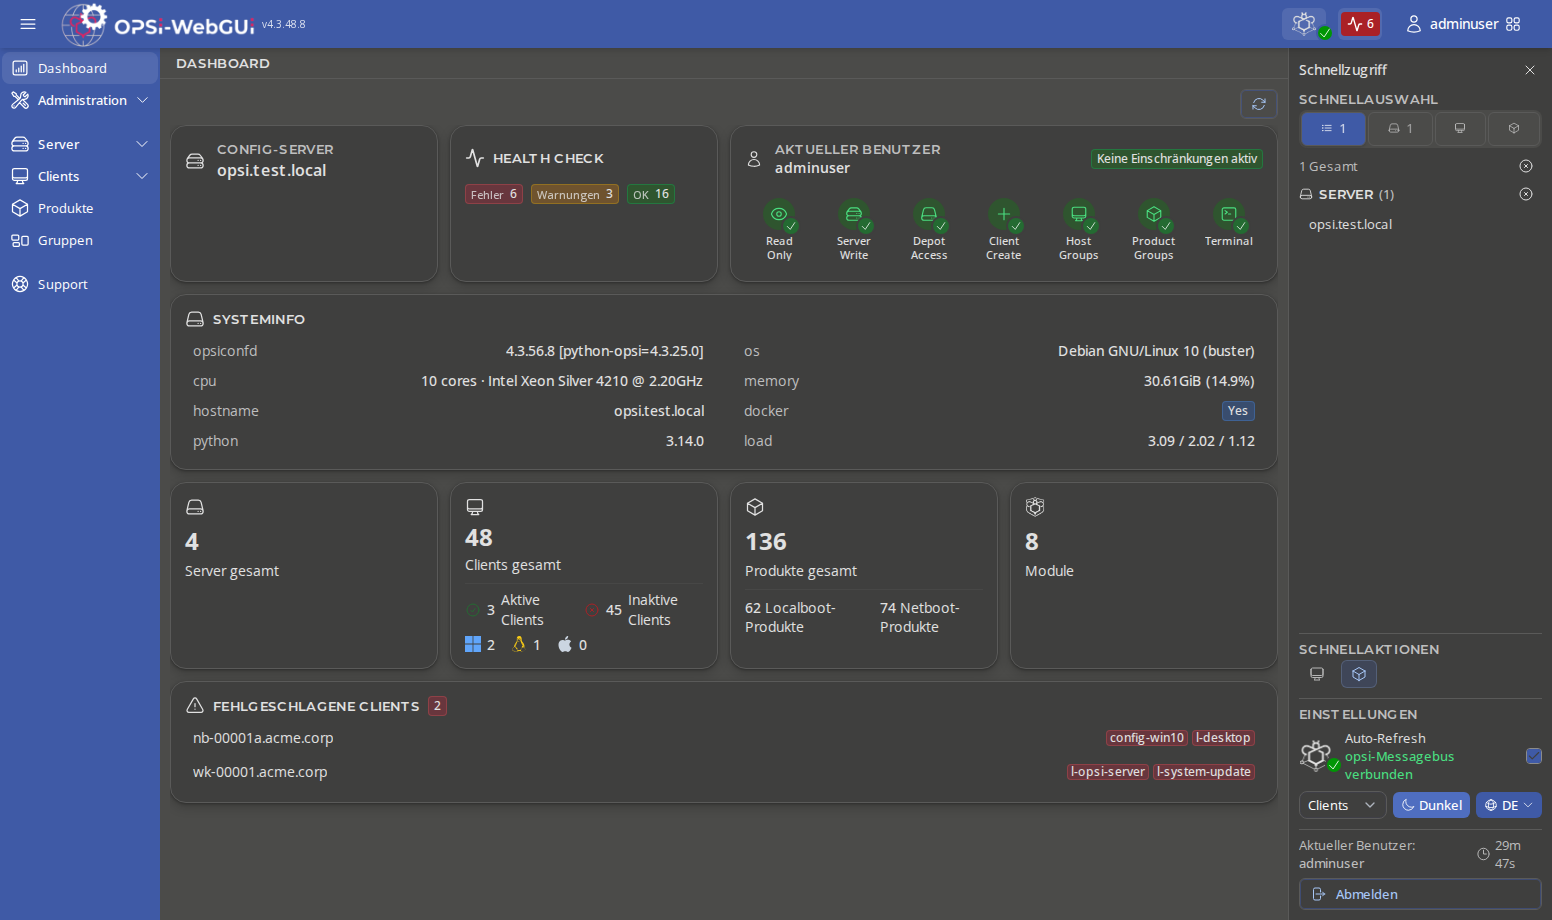The width and height of the screenshot is (1552, 920).
Task: Click the l-desktop failed product tag
Action: pos(1223,738)
